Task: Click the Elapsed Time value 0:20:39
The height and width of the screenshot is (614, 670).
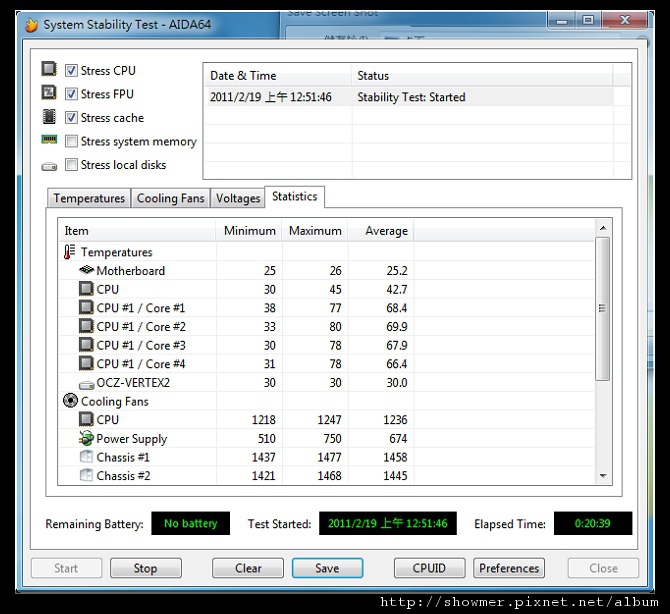Action: point(593,523)
